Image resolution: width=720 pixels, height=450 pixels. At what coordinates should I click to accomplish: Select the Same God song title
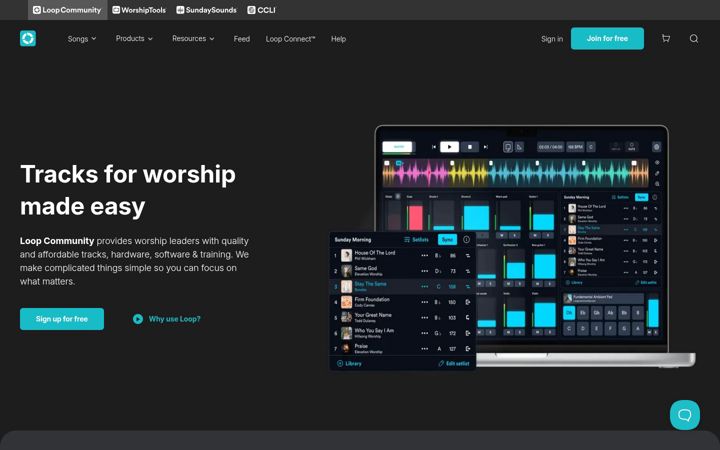(x=366, y=268)
